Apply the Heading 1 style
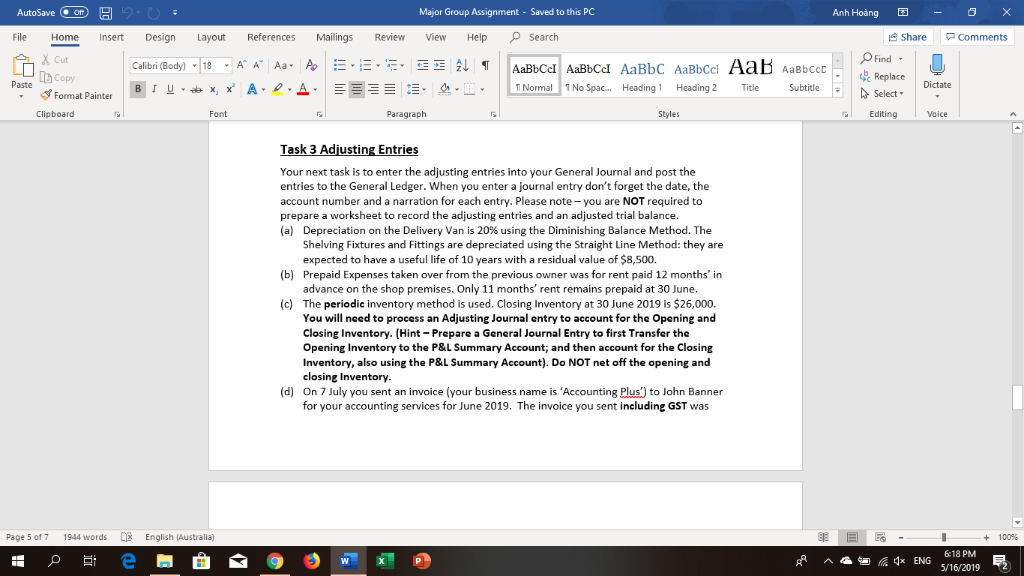 pos(642,76)
